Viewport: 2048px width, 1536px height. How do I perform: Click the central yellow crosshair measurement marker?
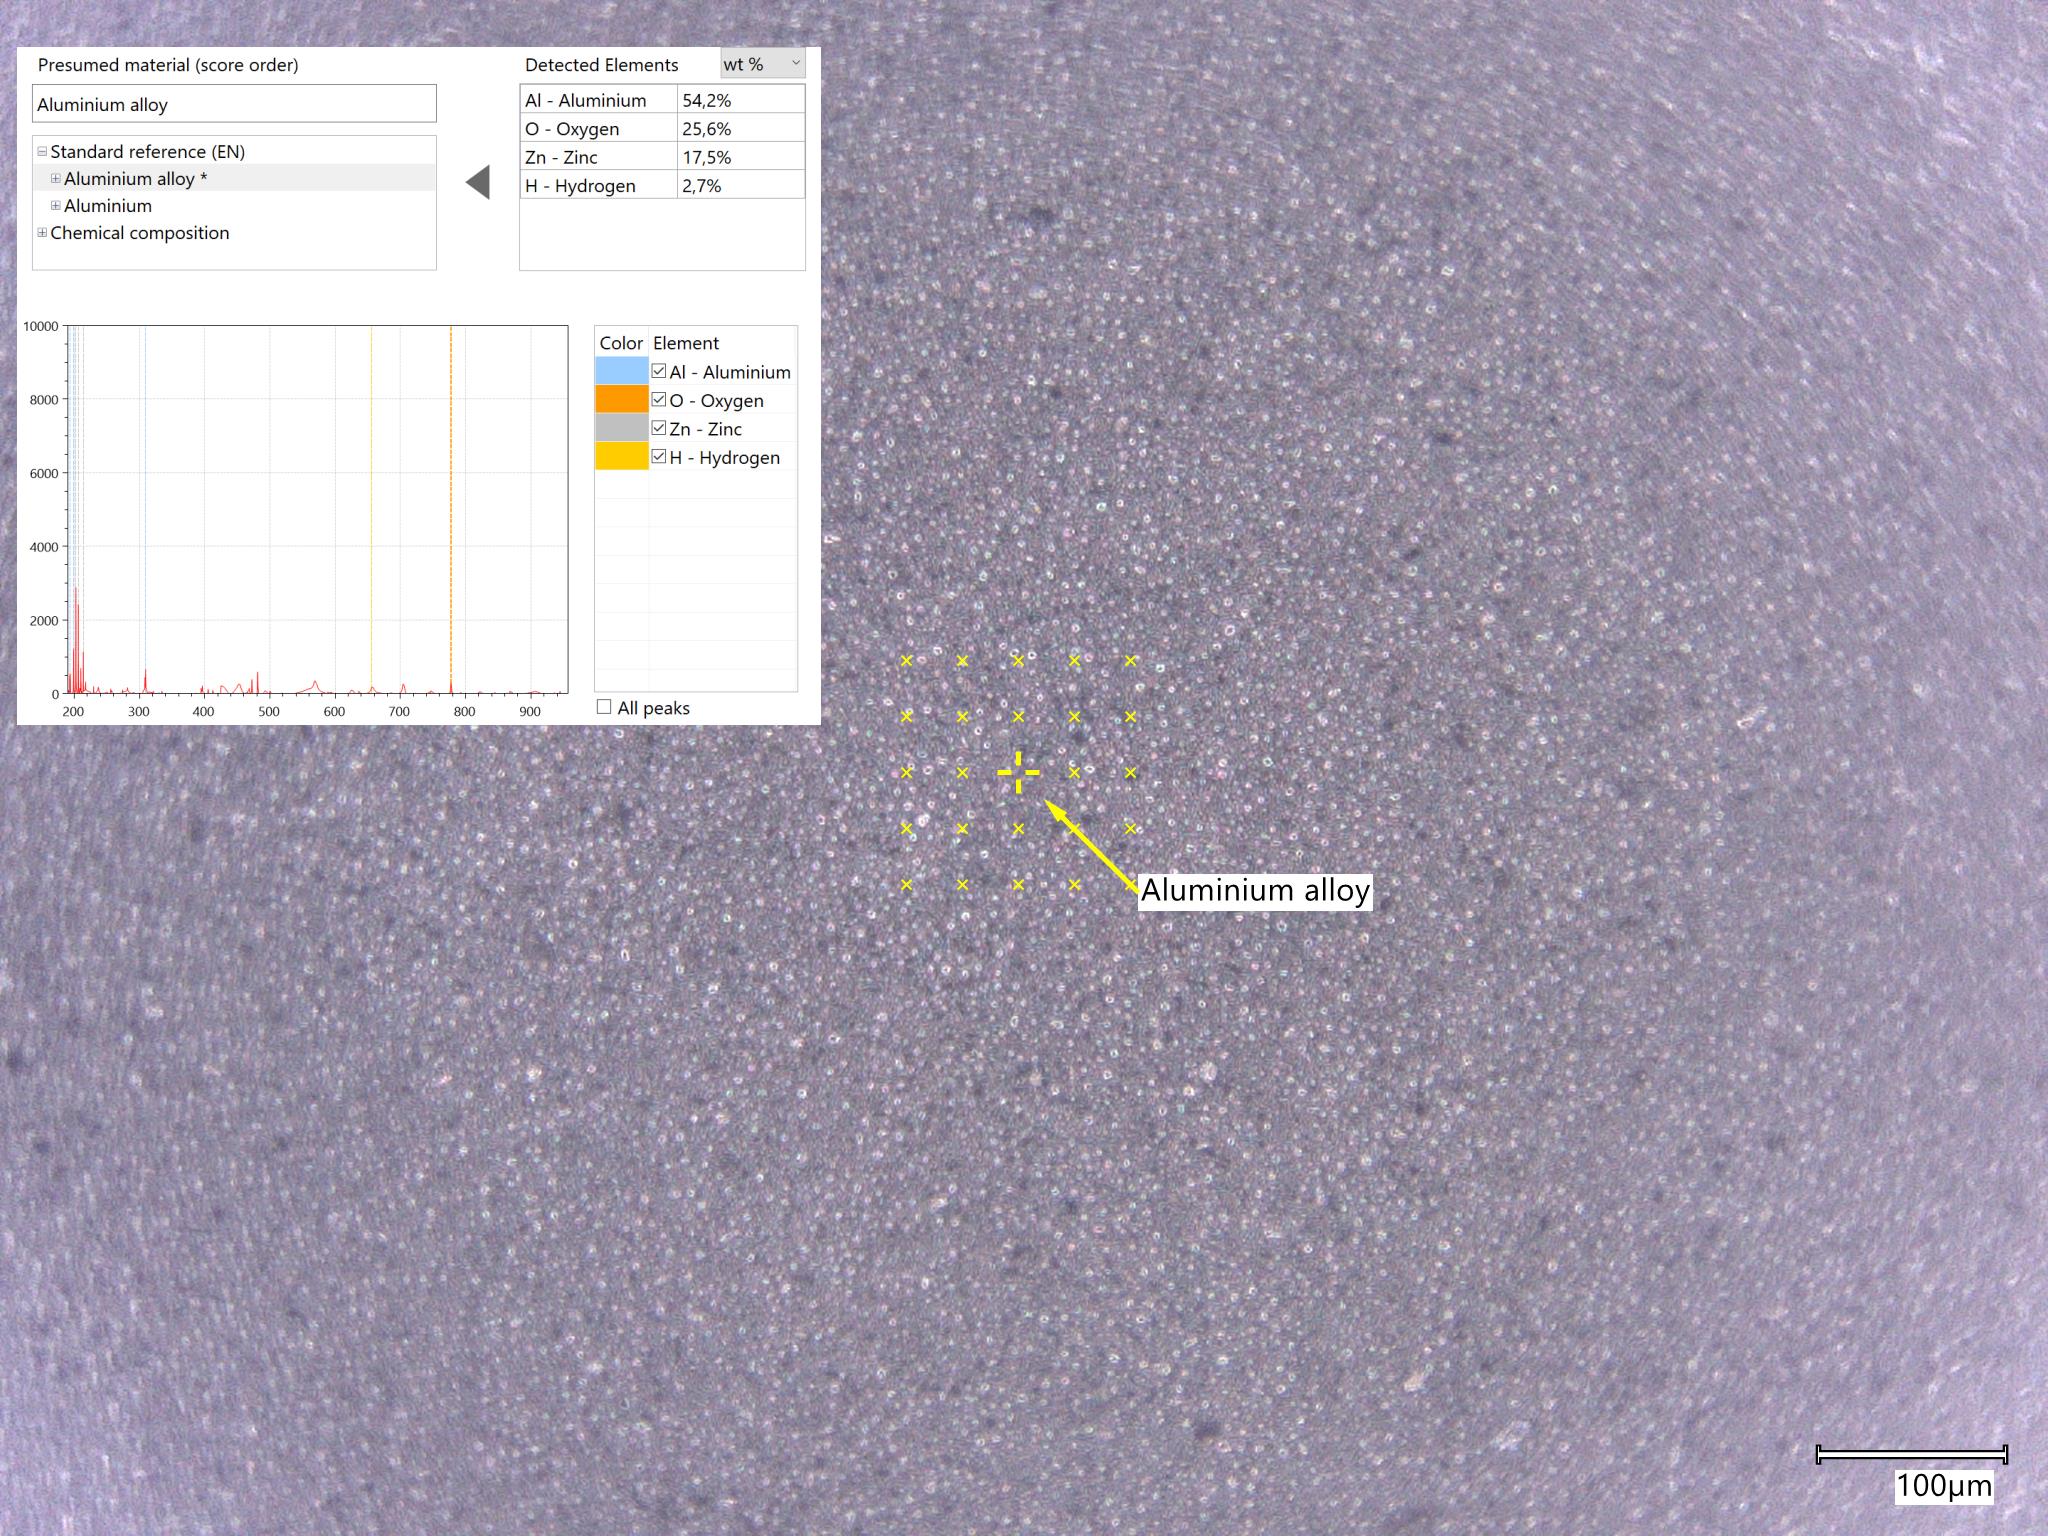point(1018,773)
